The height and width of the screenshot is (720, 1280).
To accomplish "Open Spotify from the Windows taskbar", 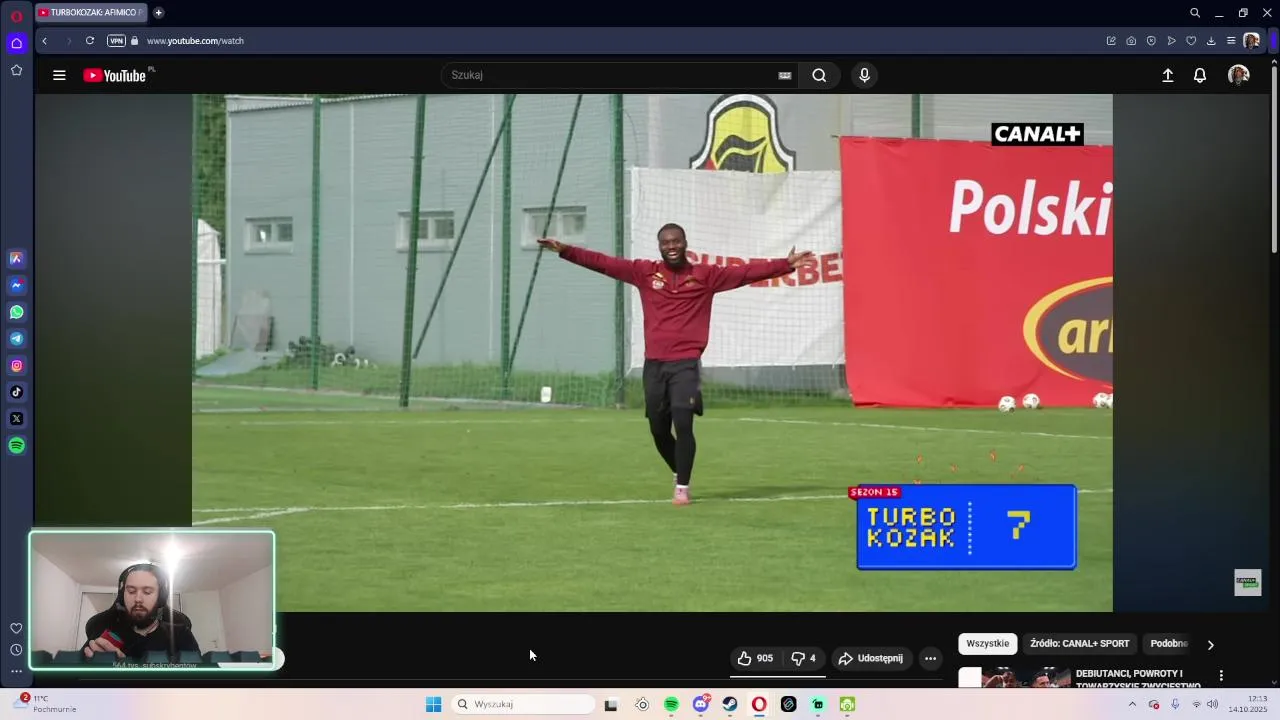I will 671,704.
